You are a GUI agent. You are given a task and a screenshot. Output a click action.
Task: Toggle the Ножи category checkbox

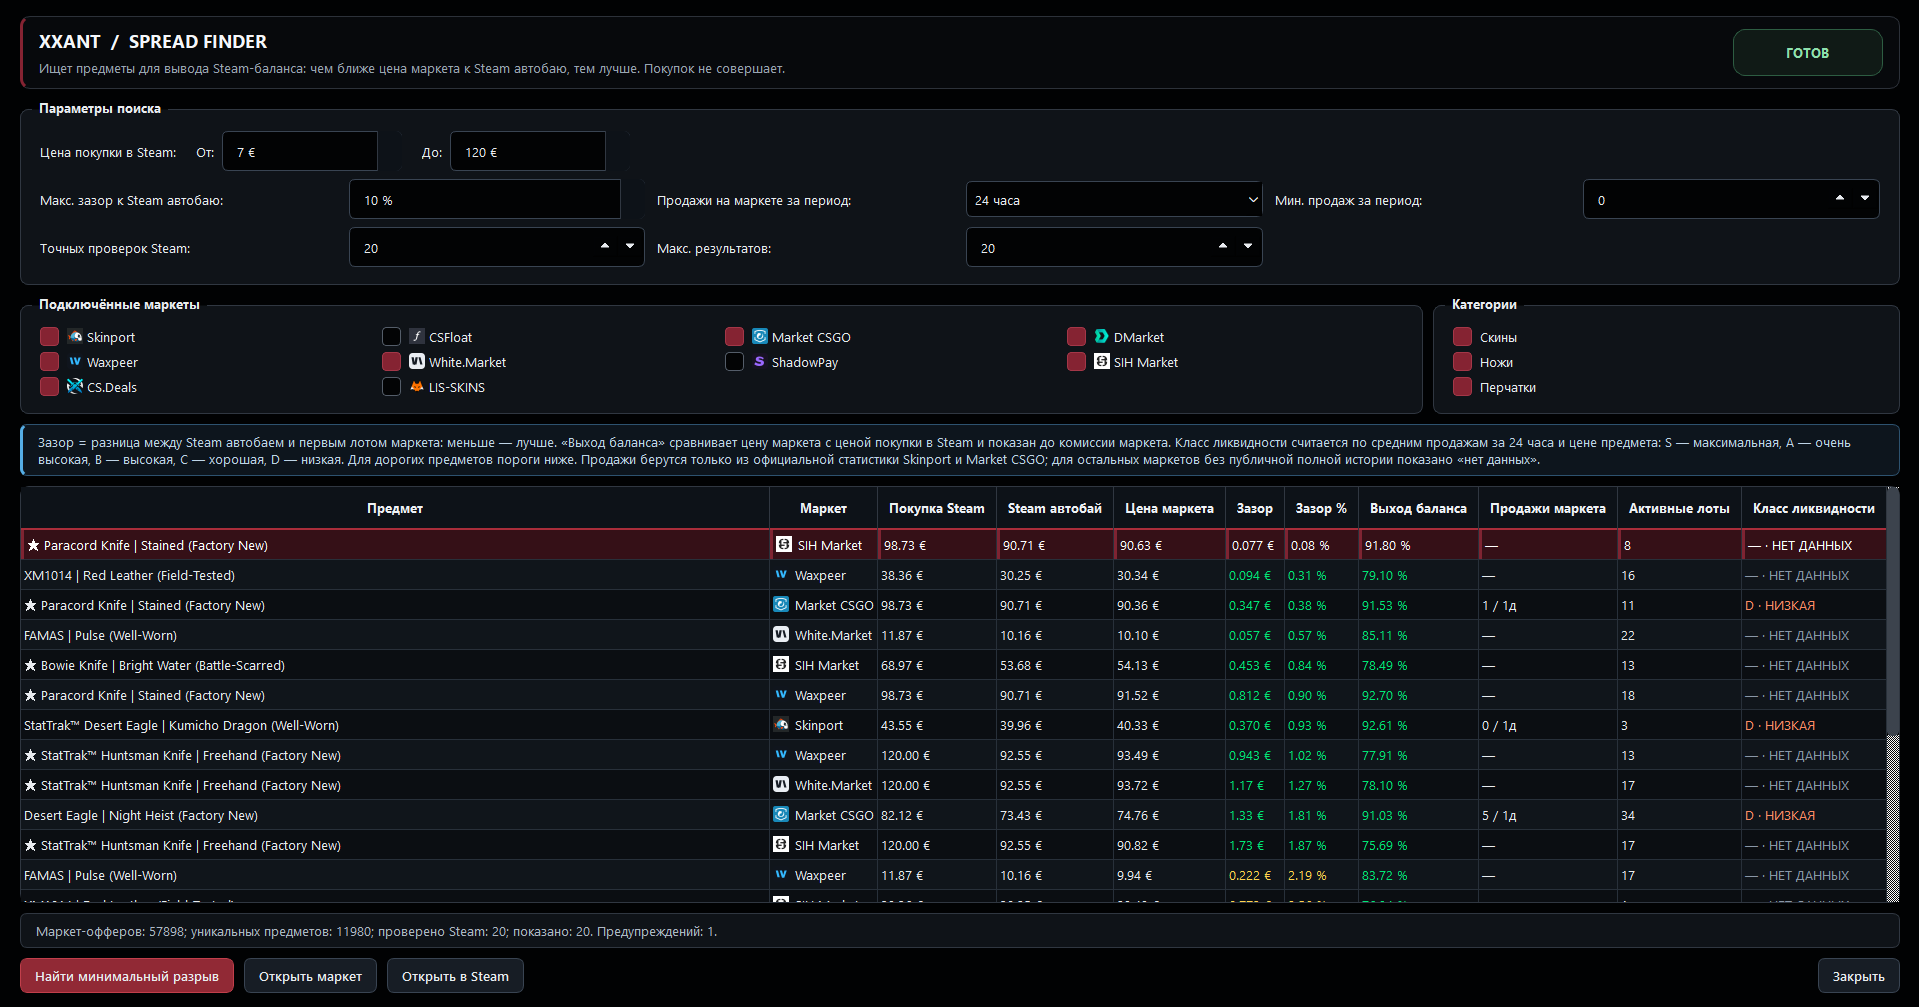(1463, 362)
